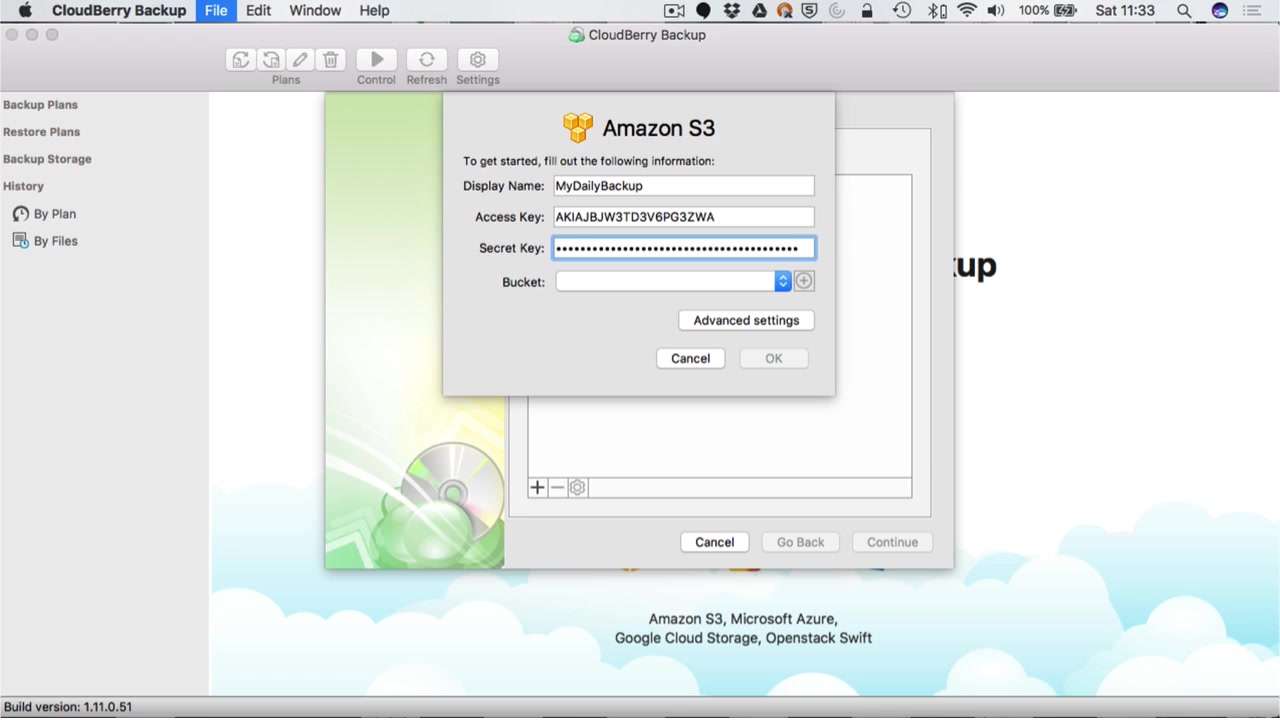Open the Notification Center list icon
Screen dimensions: 1280x720
tap(1254, 11)
